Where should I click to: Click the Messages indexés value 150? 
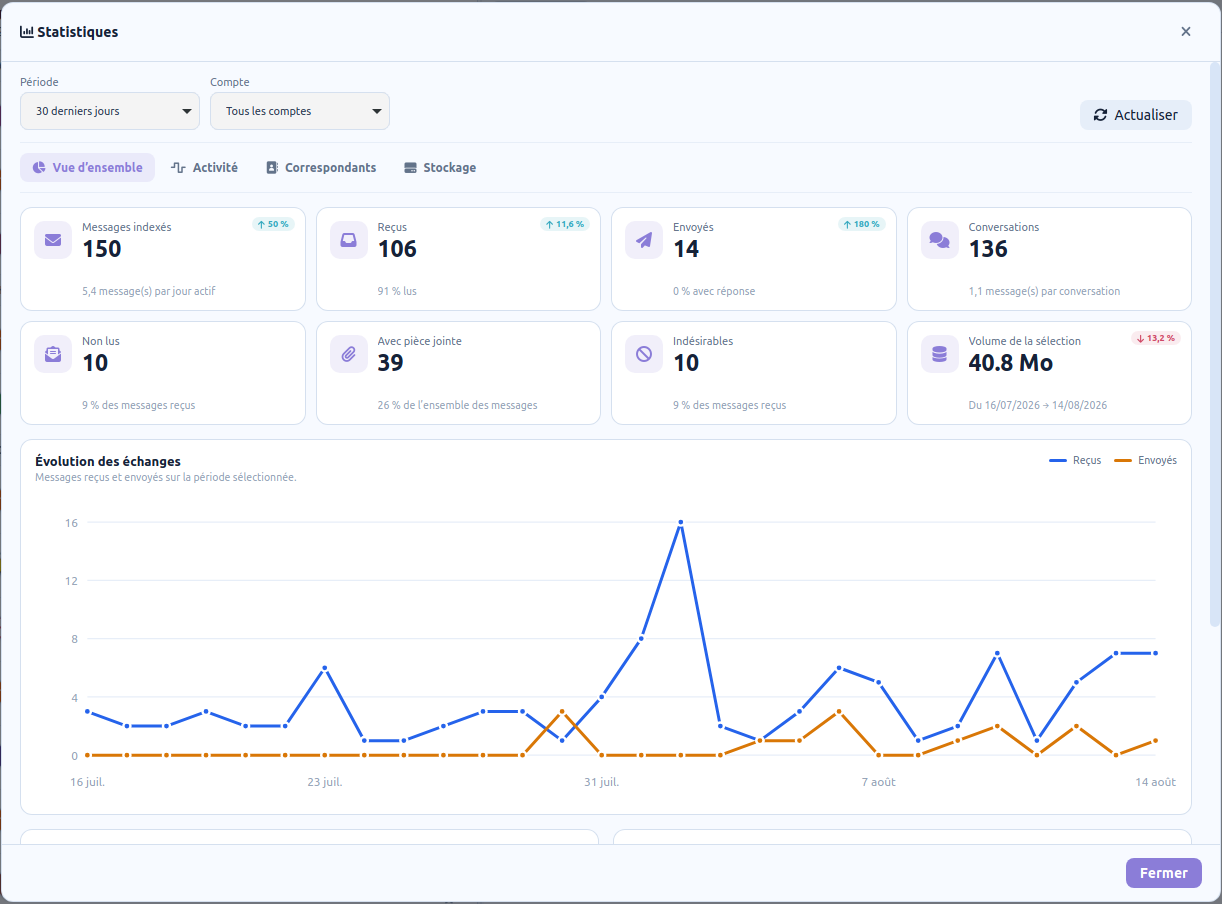coord(102,249)
